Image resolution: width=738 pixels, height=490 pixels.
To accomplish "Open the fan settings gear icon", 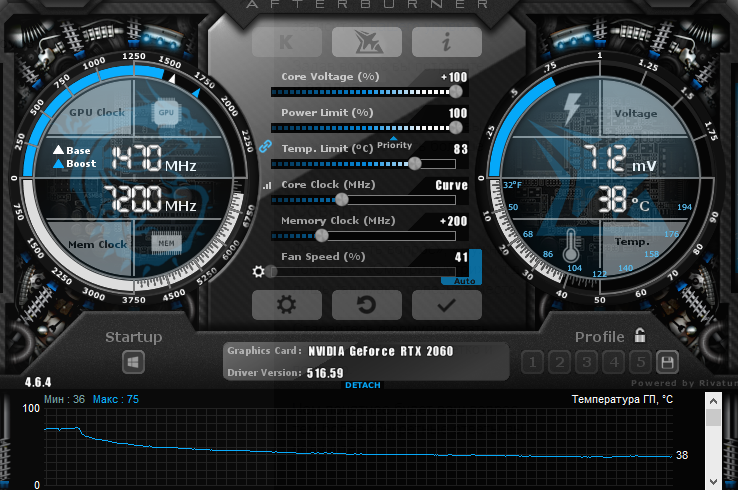I will pos(258,271).
